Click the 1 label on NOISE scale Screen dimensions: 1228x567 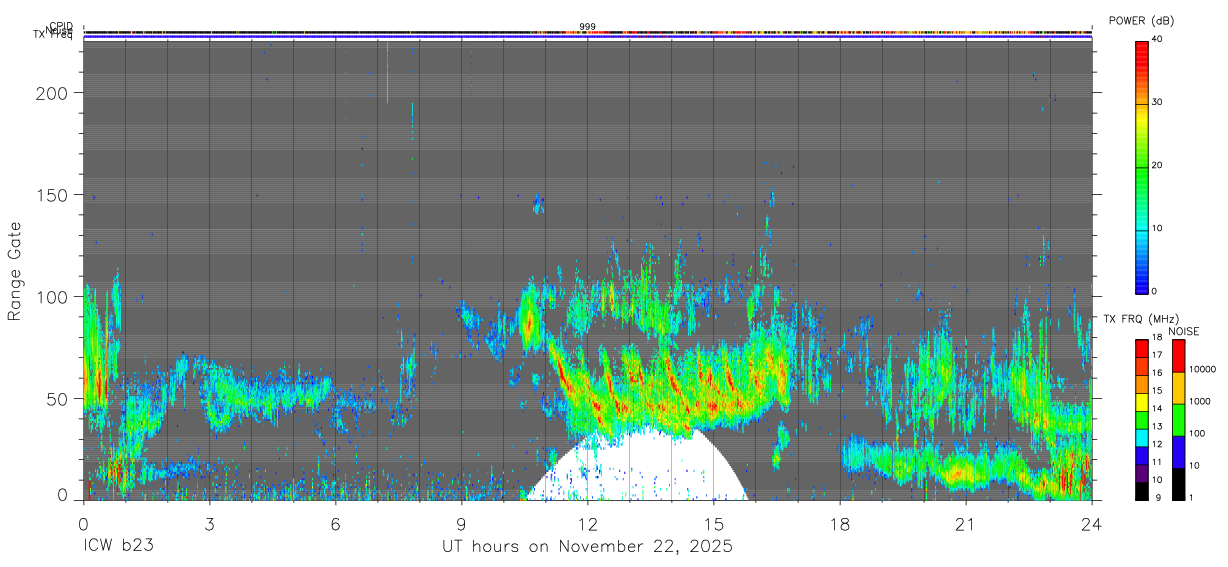1190,497
